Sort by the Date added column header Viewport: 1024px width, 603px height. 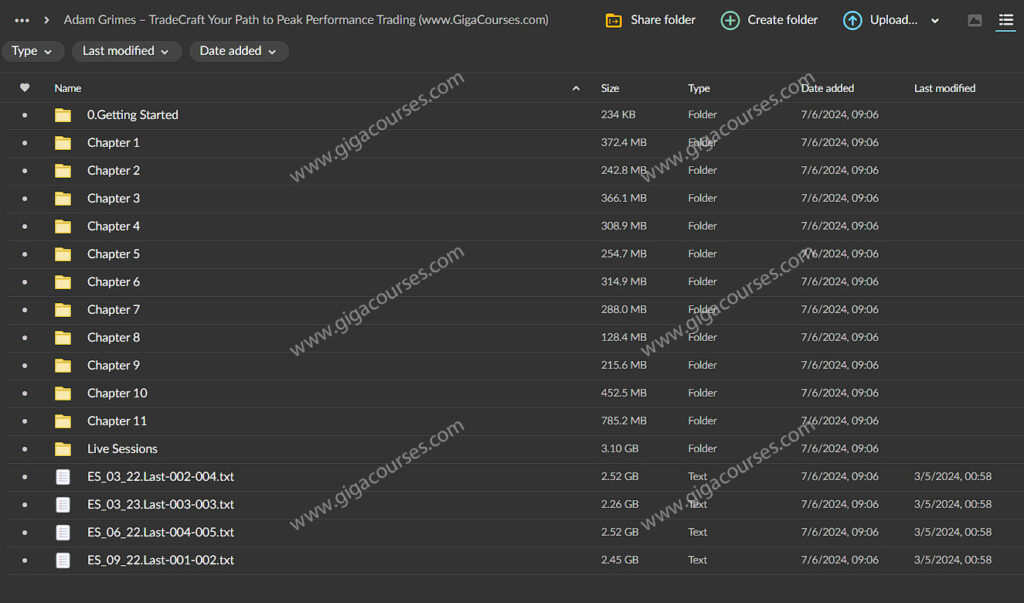[827, 88]
